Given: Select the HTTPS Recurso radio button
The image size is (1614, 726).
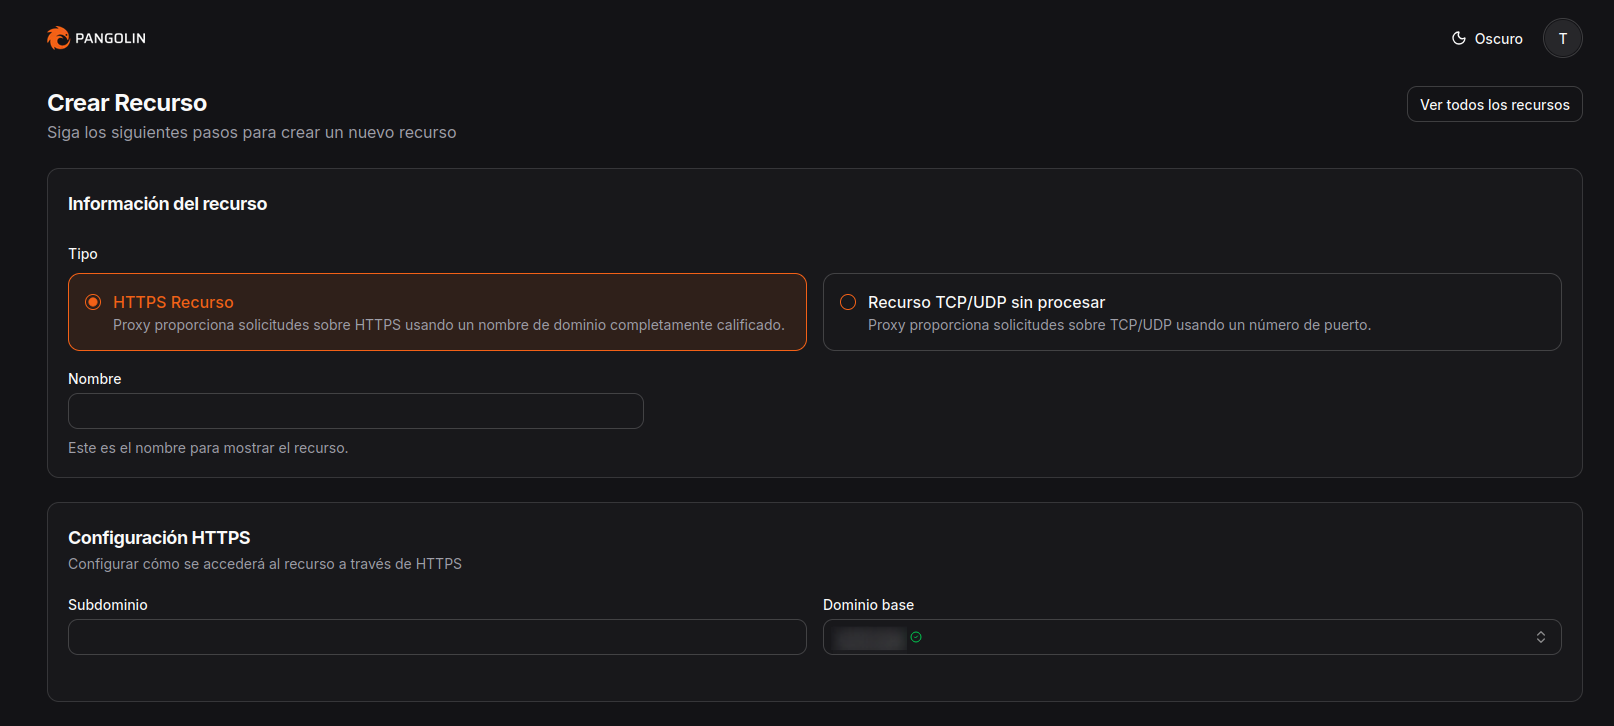Looking at the screenshot, I should [93, 302].
